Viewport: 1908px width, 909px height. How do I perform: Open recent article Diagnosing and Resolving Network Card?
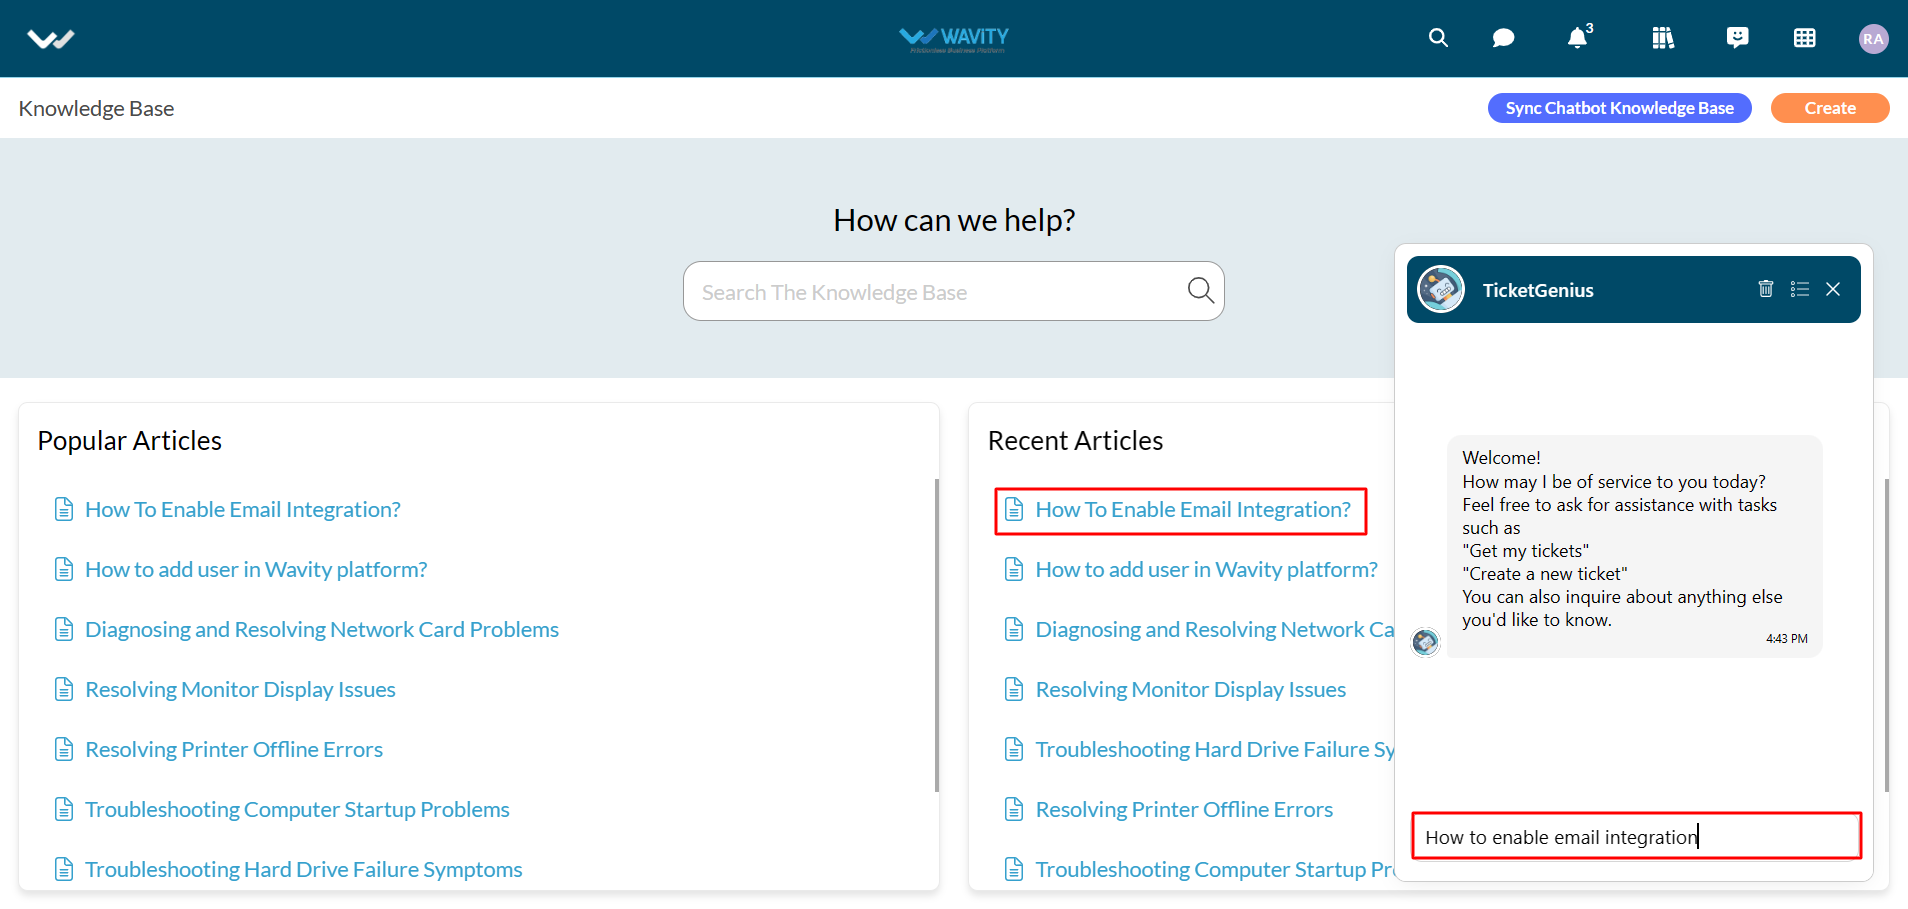click(x=1214, y=630)
